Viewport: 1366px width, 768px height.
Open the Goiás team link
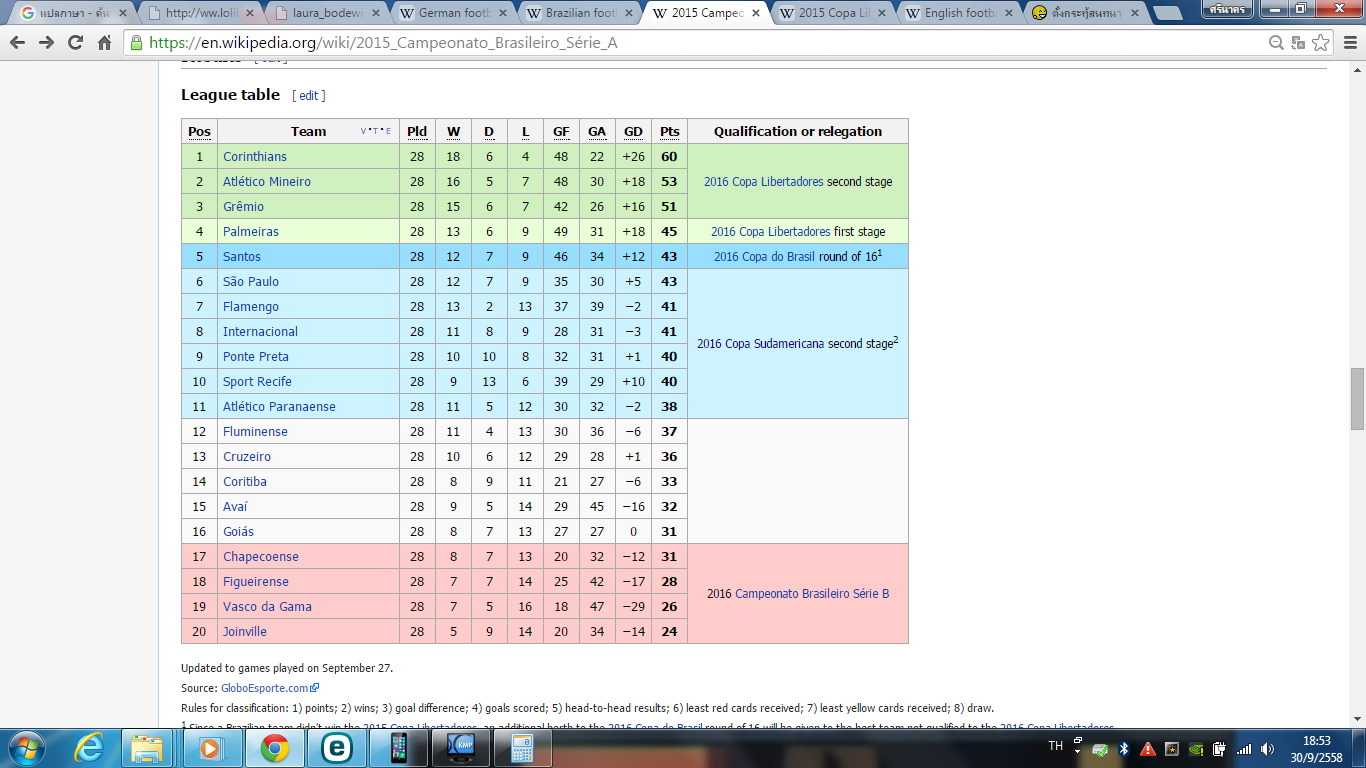point(239,531)
